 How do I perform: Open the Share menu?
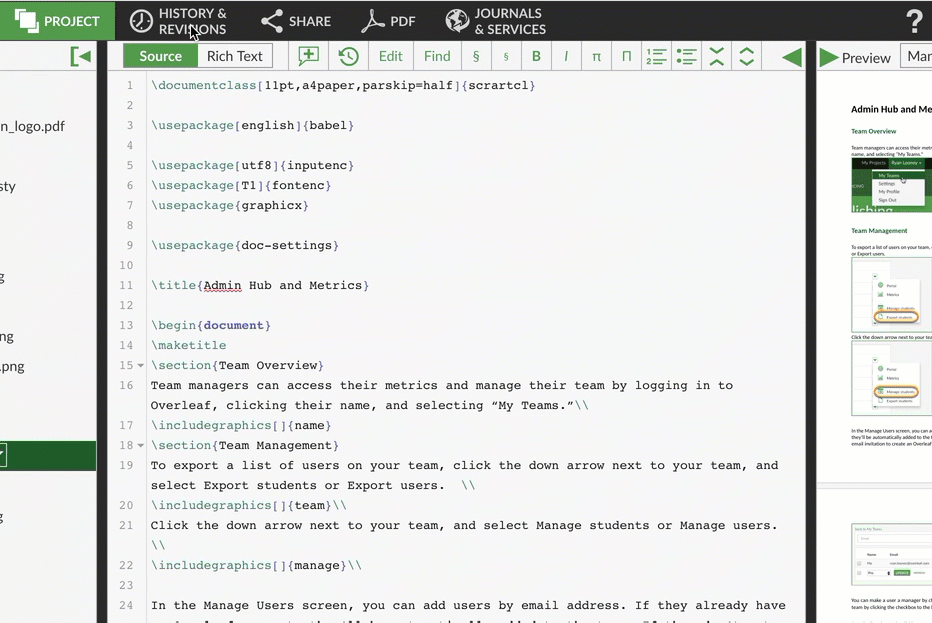[x=295, y=20]
